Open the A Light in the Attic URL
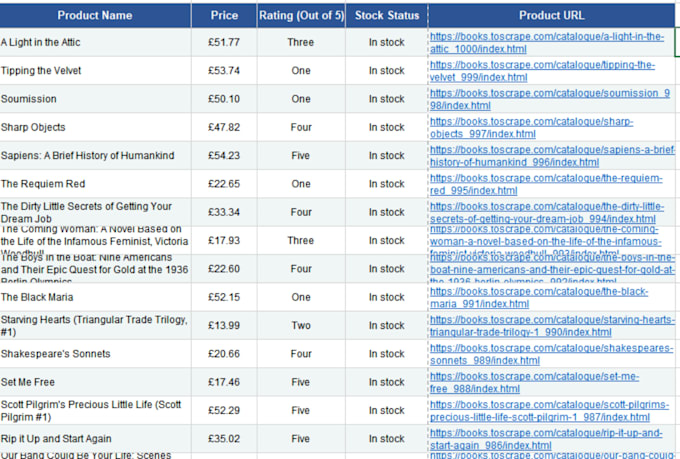 (x=547, y=43)
